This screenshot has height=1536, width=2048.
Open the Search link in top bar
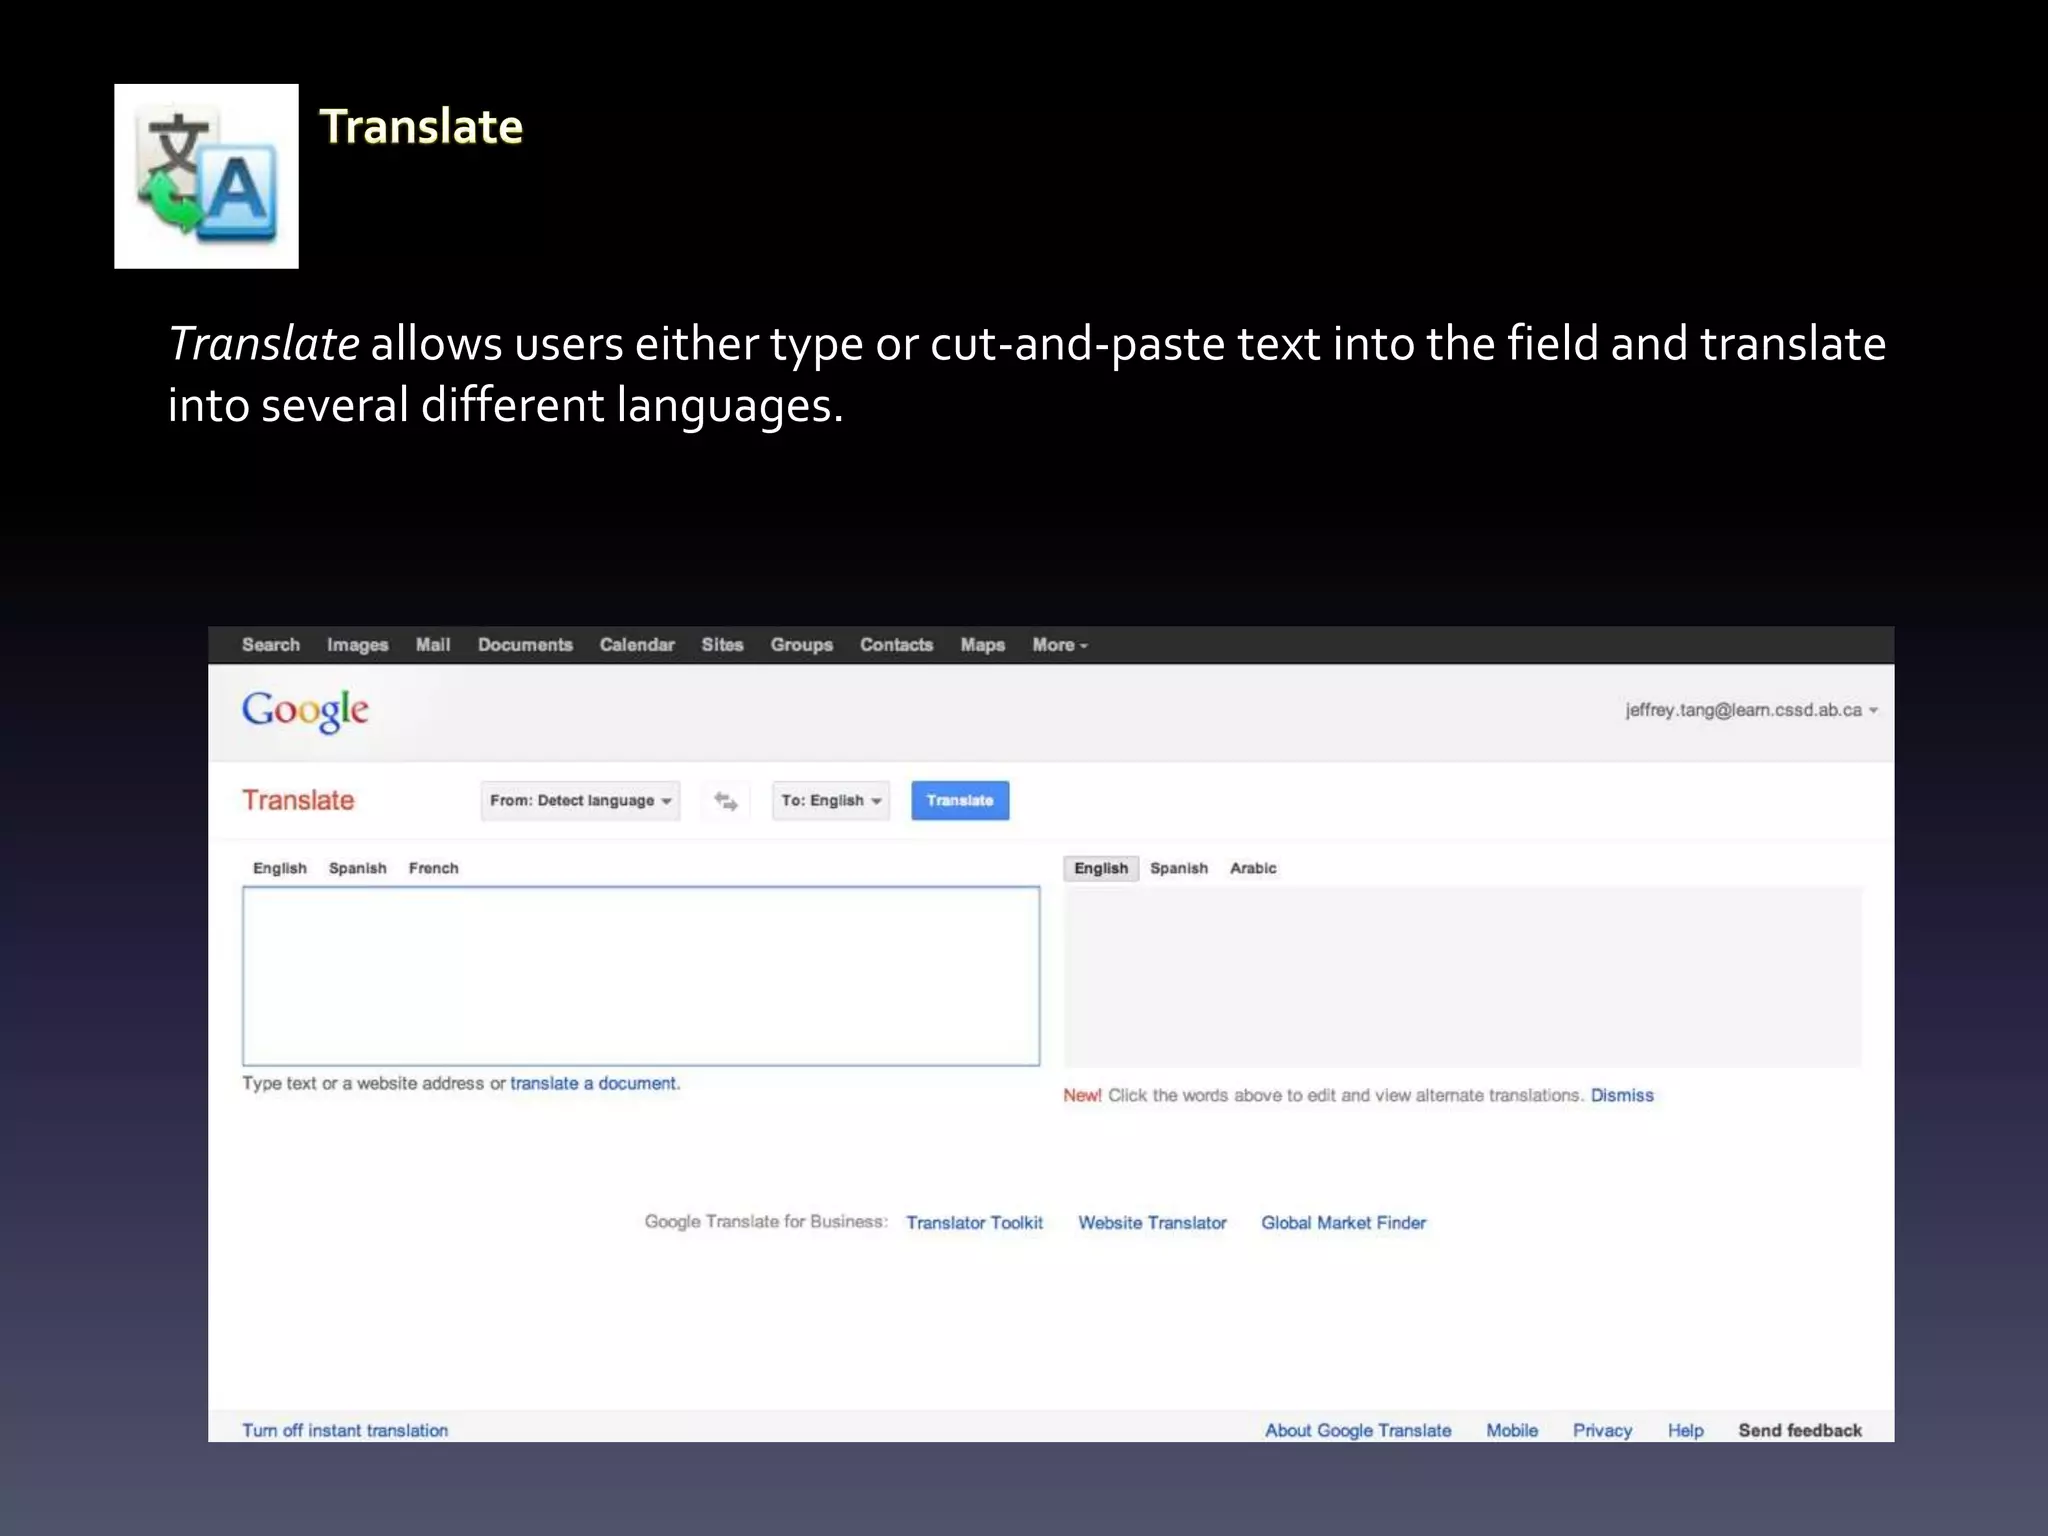pos(271,645)
